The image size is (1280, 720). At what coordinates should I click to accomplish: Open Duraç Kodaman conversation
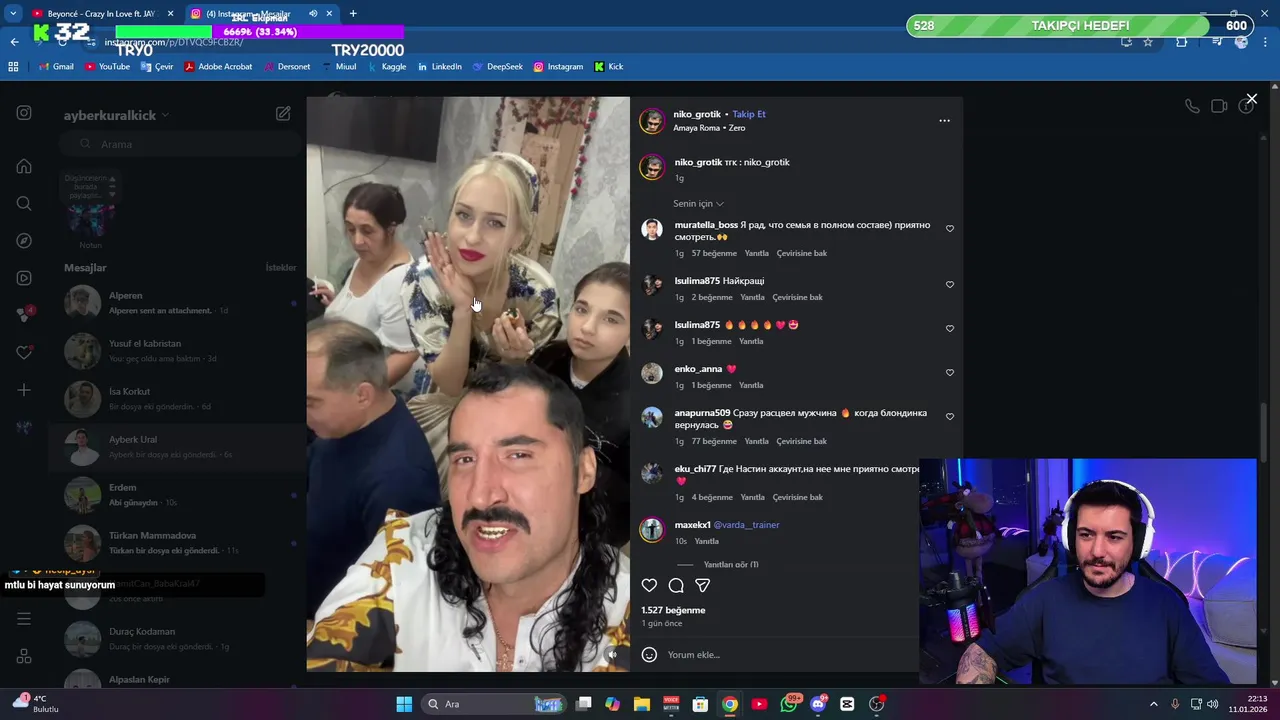178,639
